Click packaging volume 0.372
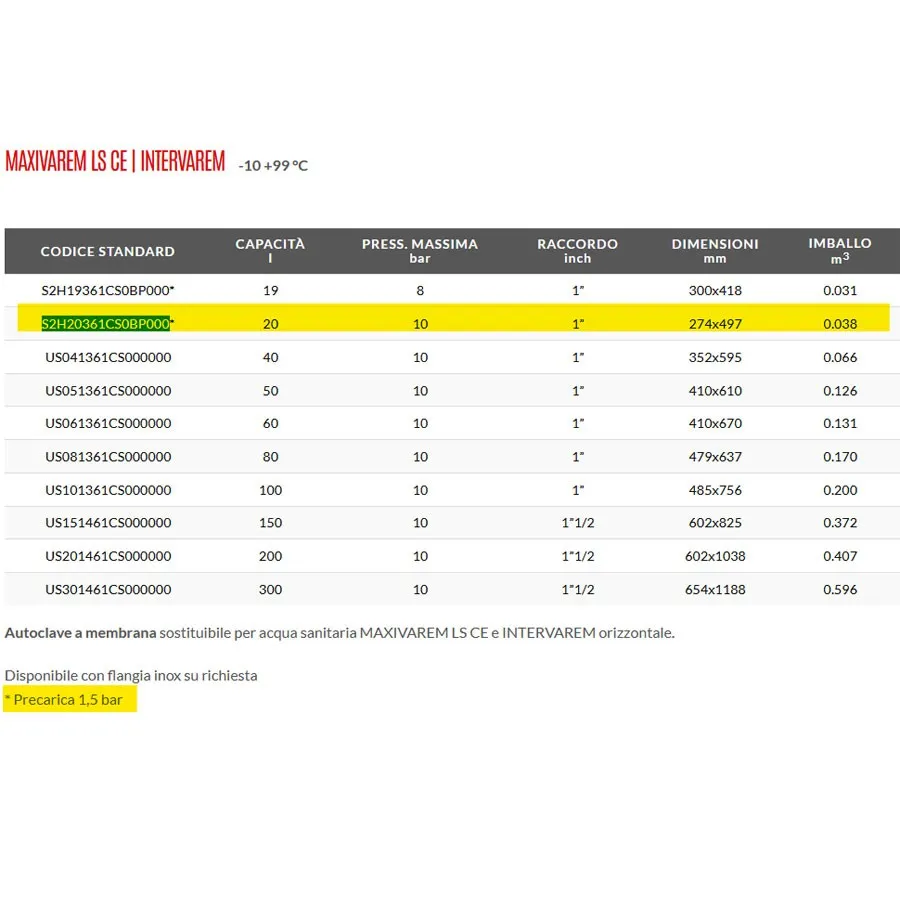This screenshot has height=900, width=900. point(840,523)
